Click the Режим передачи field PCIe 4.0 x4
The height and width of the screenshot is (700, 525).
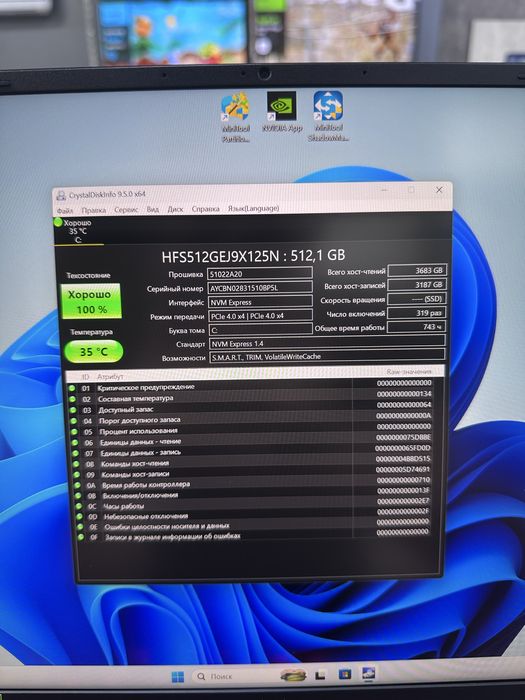(x=261, y=316)
